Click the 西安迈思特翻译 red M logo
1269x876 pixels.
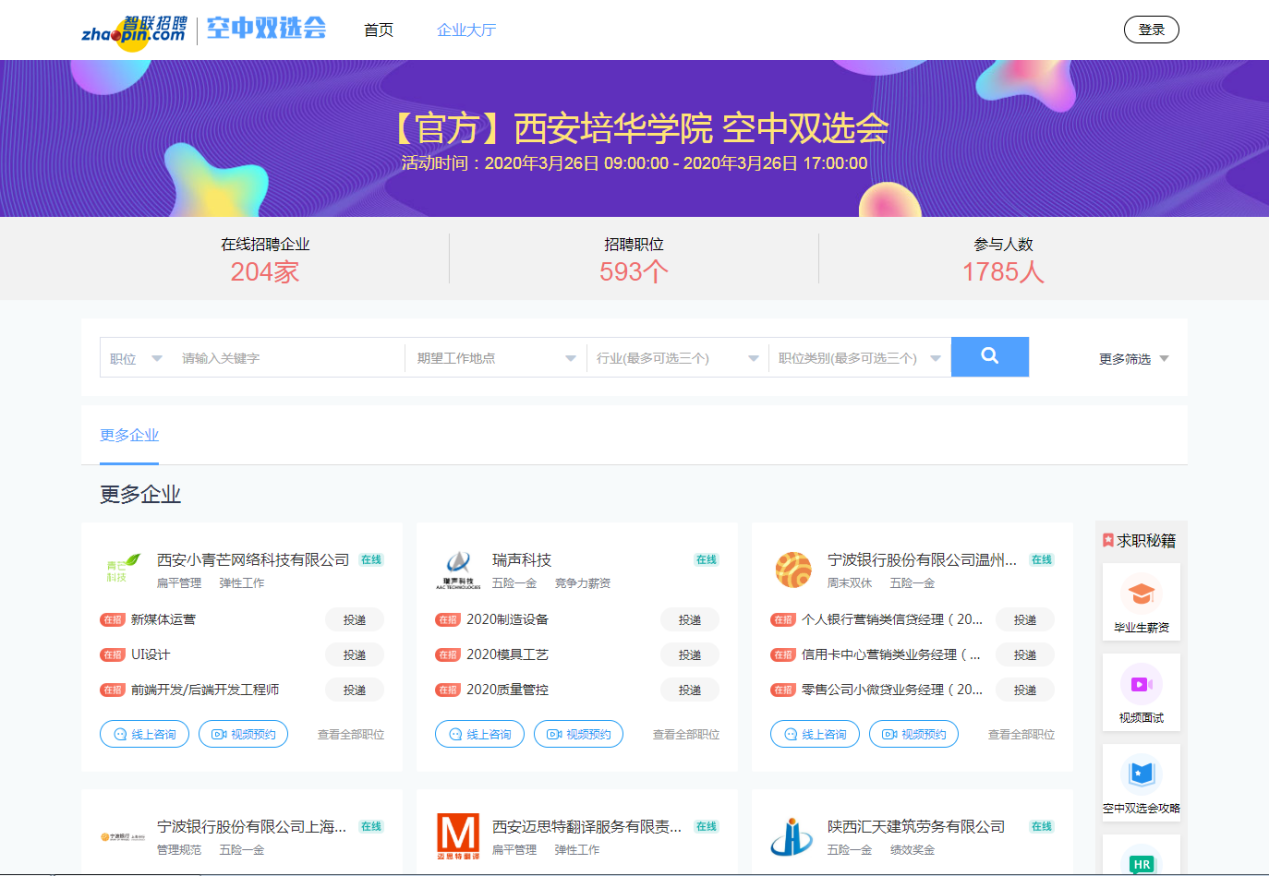coord(457,835)
